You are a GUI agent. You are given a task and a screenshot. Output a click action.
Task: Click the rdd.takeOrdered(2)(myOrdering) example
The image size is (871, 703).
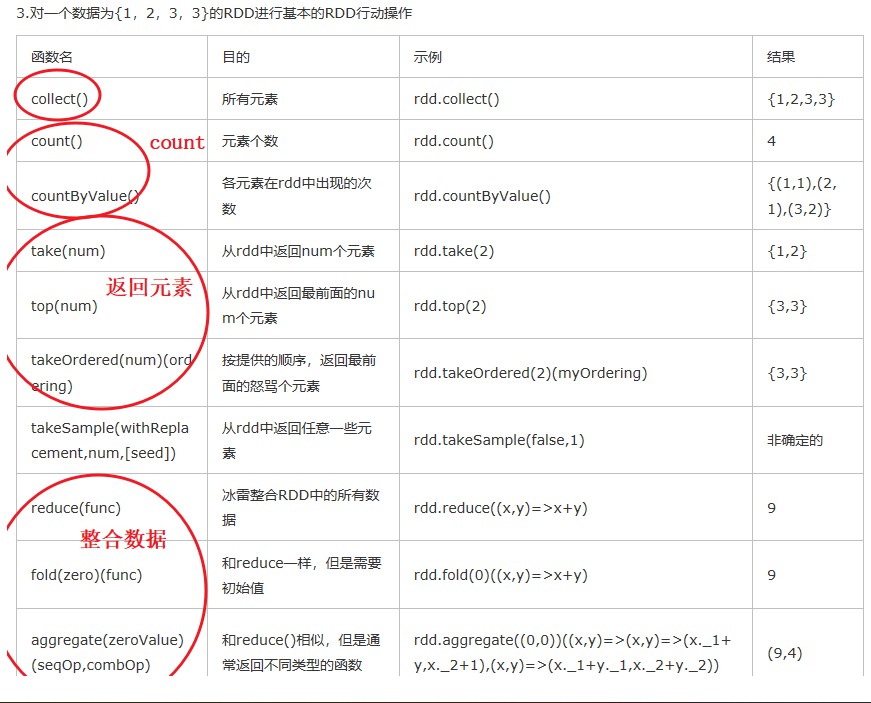coord(530,373)
